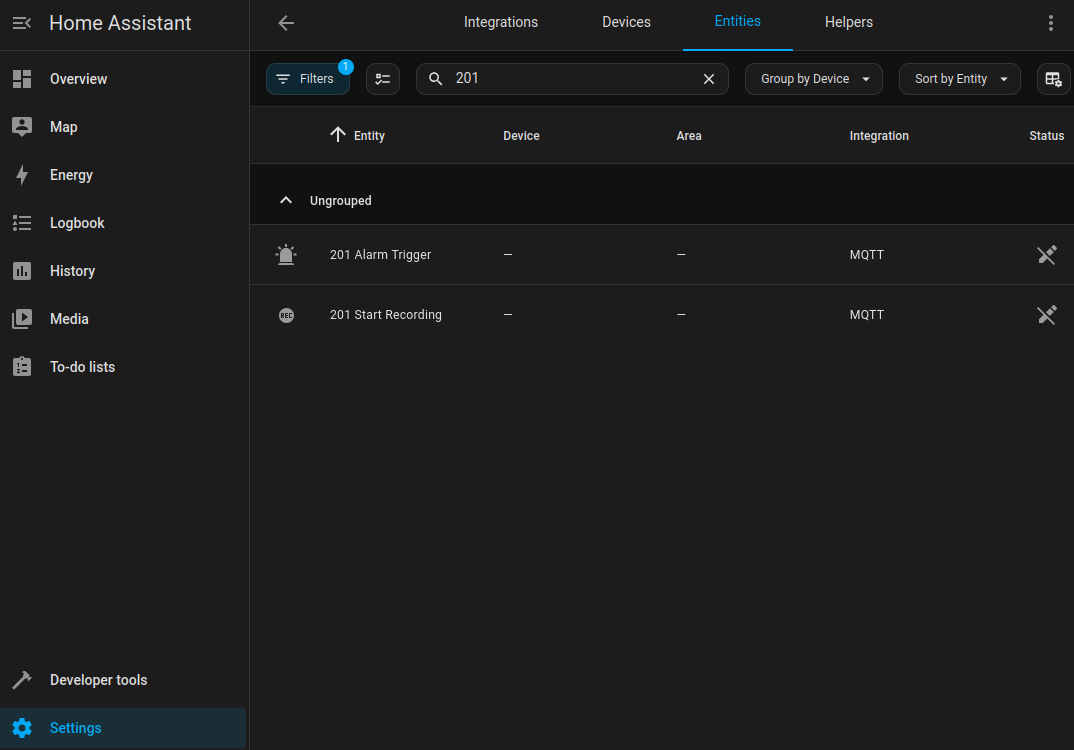Click the read-only status icon for 201 Start Recording
The width and height of the screenshot is (1074, 750).
click(1047, 315)
